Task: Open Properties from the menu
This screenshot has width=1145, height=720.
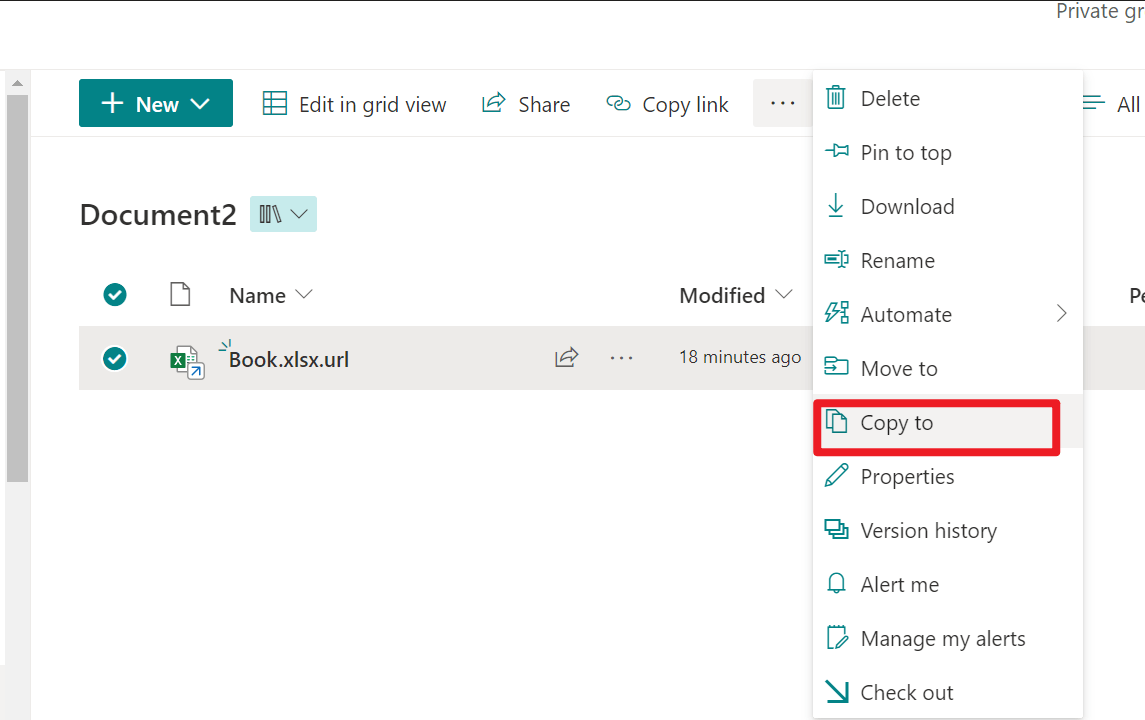Action: click(948, 477)
